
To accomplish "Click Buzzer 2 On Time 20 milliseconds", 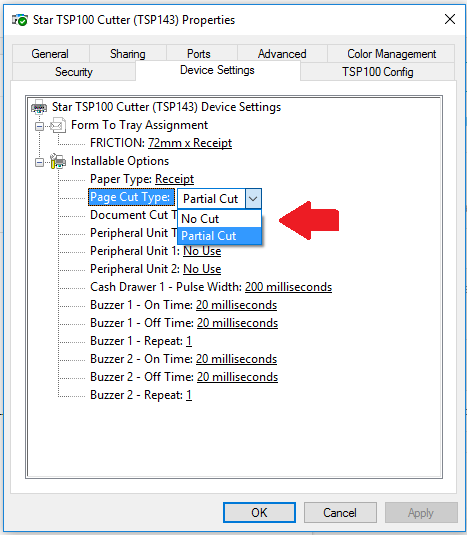I will (236, 359).
